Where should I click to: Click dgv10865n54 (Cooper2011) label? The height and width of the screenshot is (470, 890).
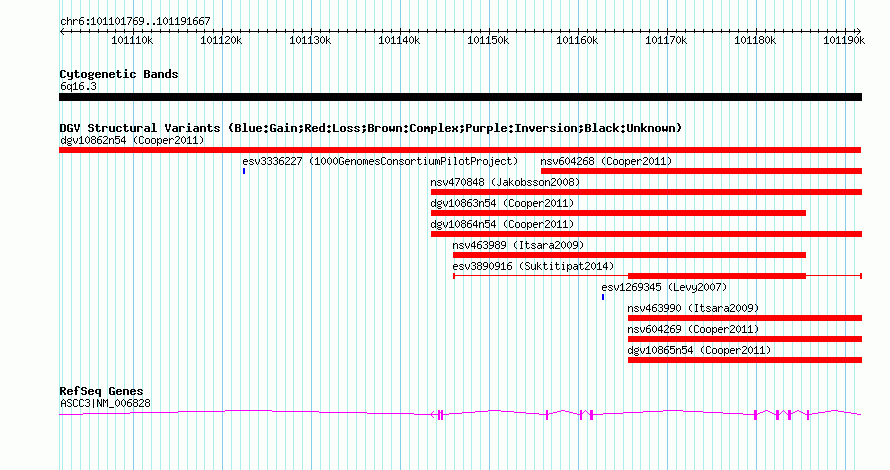(699, 350)
